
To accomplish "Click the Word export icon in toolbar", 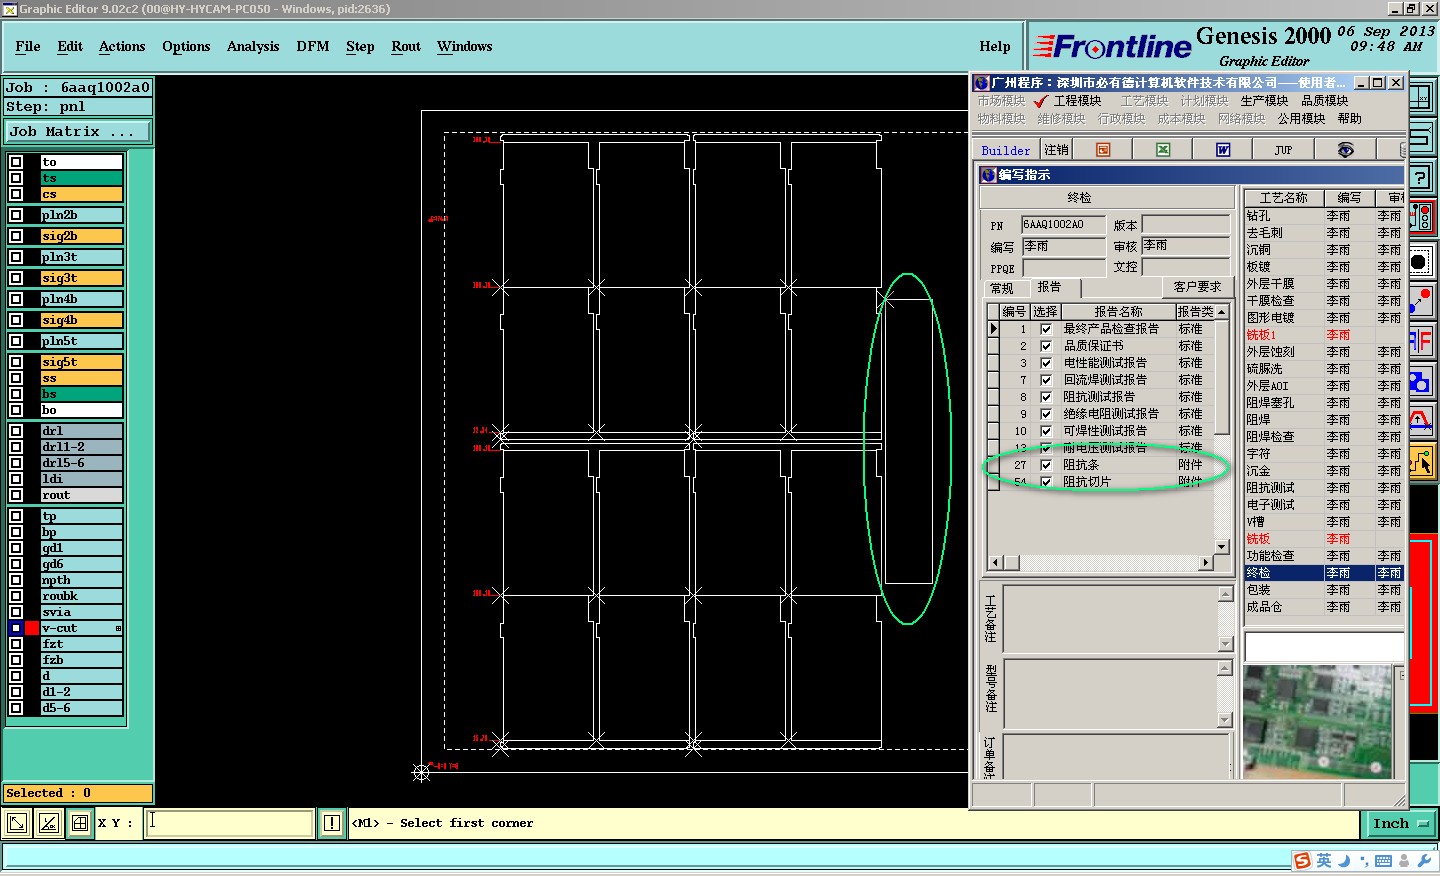I will 1222,150.
